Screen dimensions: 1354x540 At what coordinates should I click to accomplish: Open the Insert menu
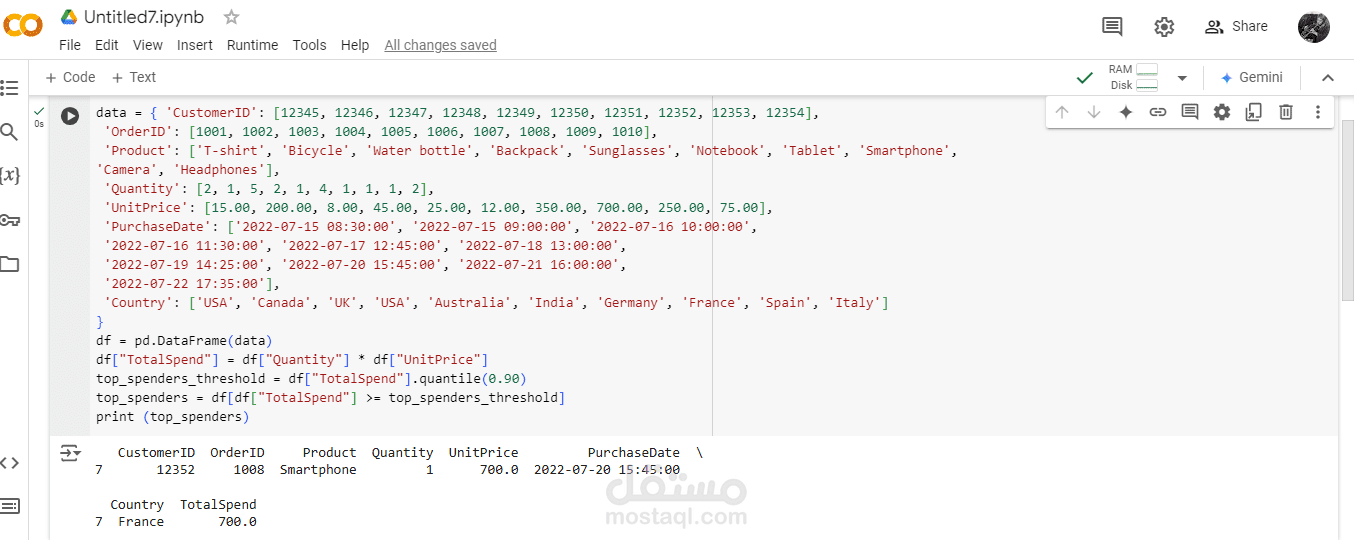[x=195, y=45]
